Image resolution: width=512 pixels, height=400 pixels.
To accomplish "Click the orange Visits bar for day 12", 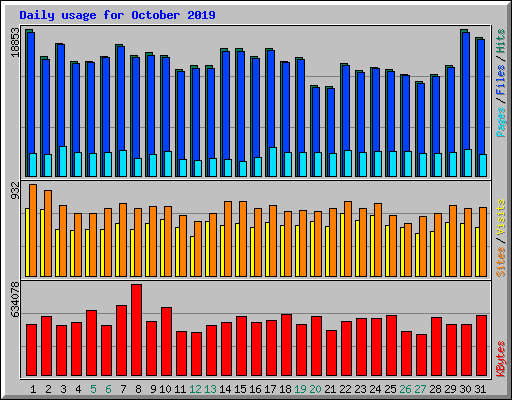I will click(x=198, y=249).
